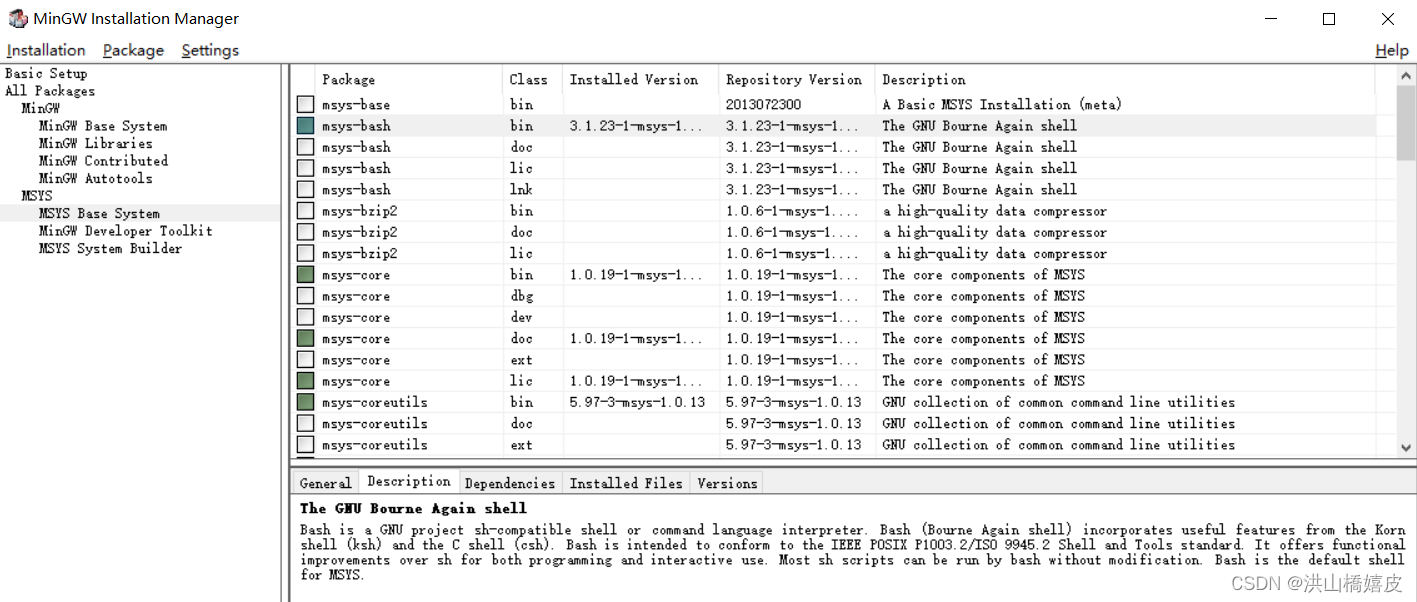The width and height of the screenshot is (1417, 602).
Task: Toggle the installed msys-core doc checkbox
Action: [305, 339]
